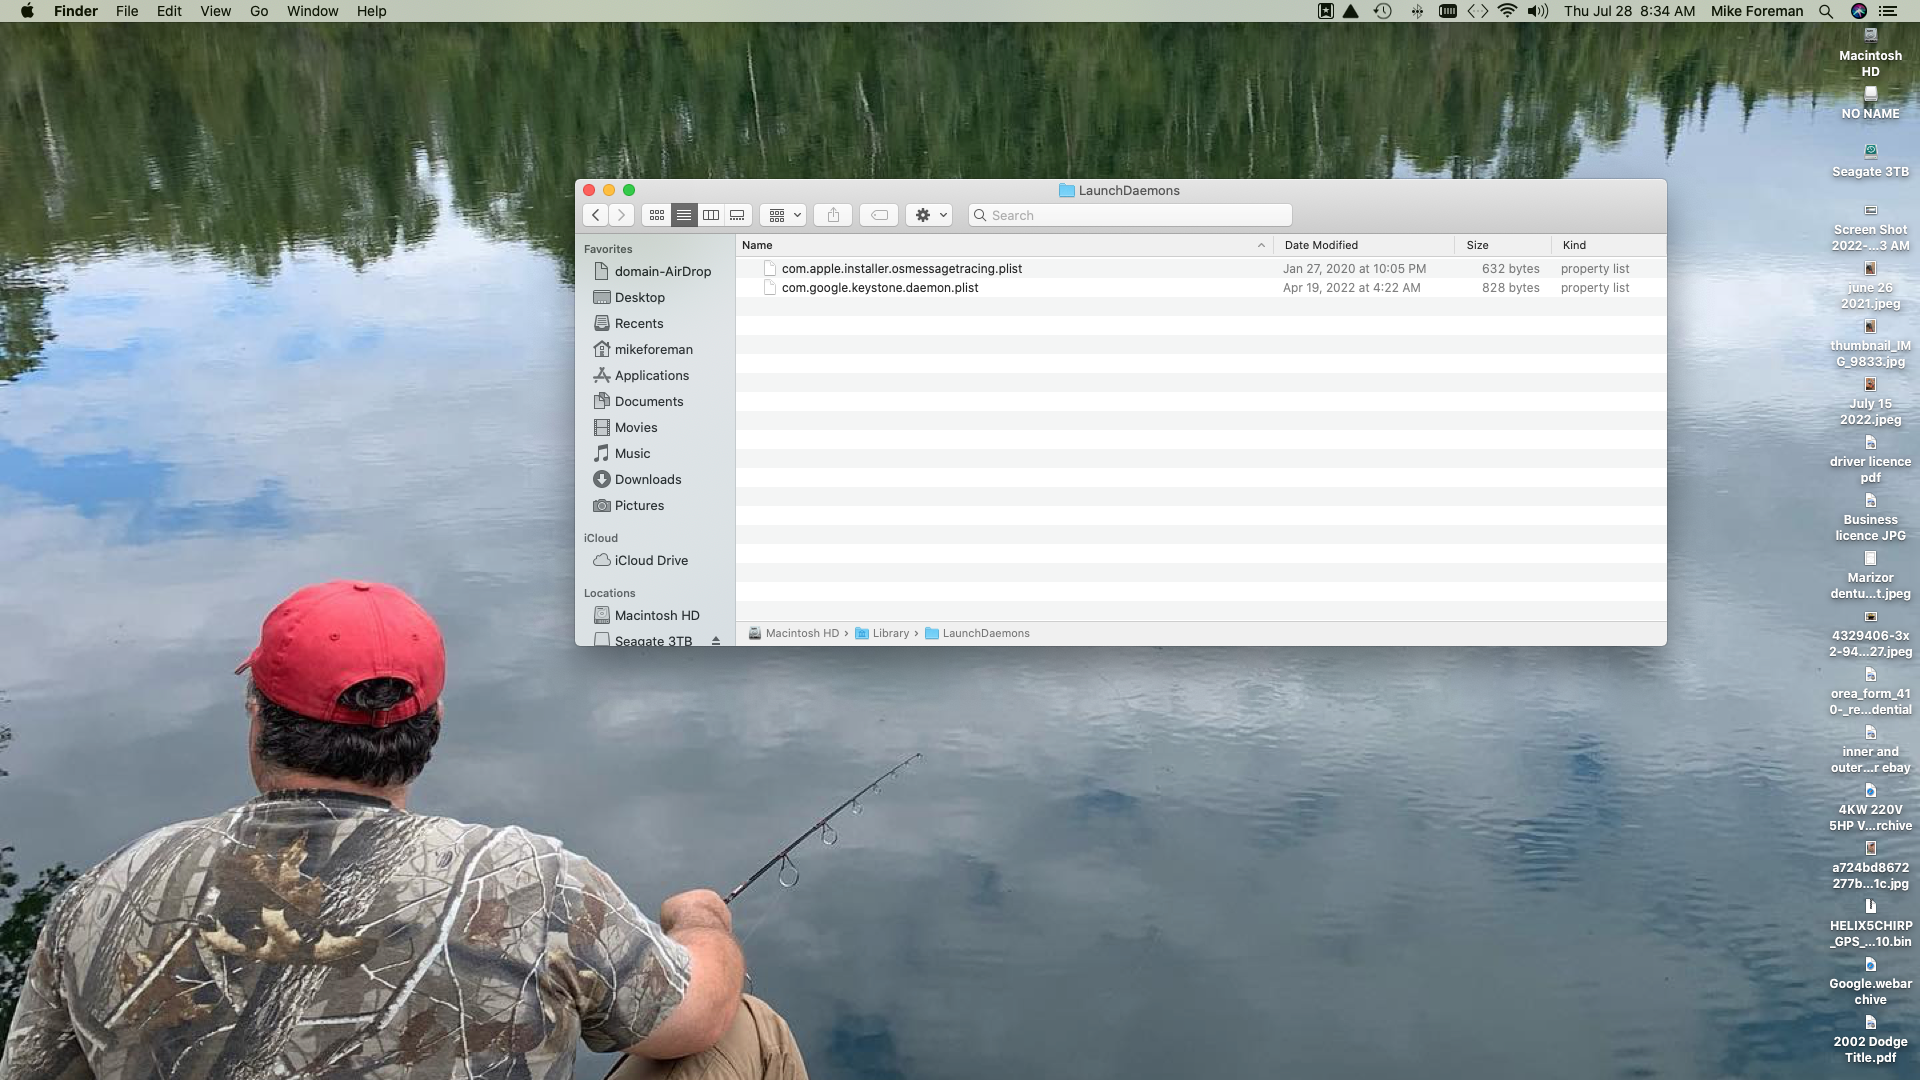Select gallery view in Finder toolbar
The width and height of the screenshot is (1920, 1080).
pyautogui.click(x=738, y=215)
